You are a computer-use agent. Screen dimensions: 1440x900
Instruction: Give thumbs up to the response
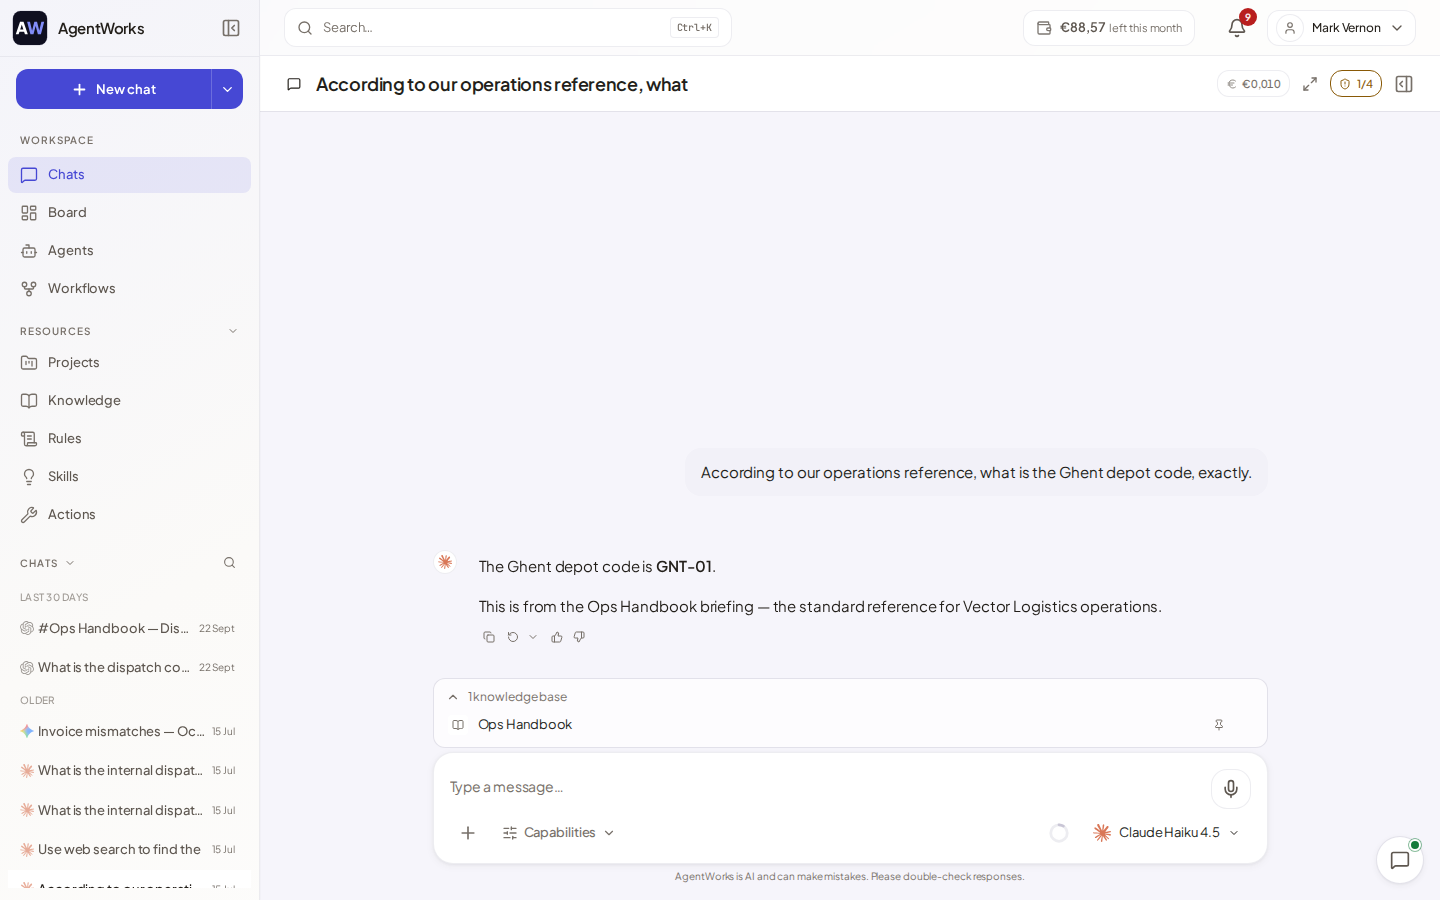pos(557,637)
